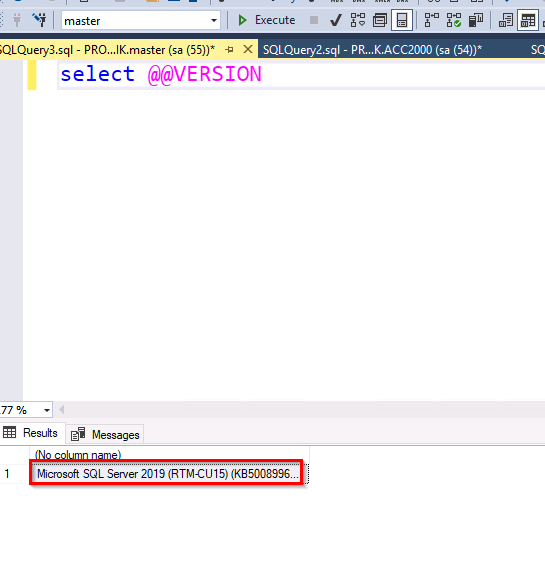Pin the SQLQuery3.sql tab
This screenshot has height=578, width=545.
coord(229,49)
